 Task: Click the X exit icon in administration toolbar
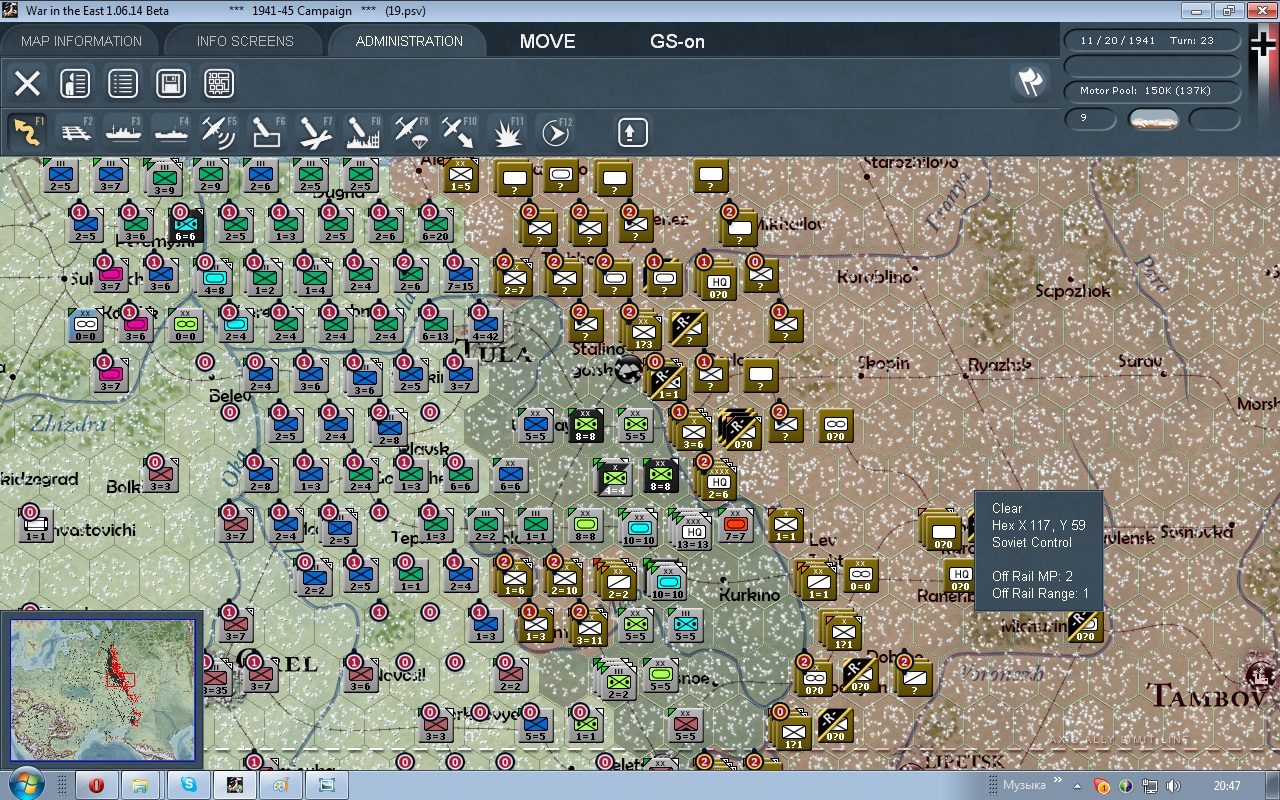point(27,84)
